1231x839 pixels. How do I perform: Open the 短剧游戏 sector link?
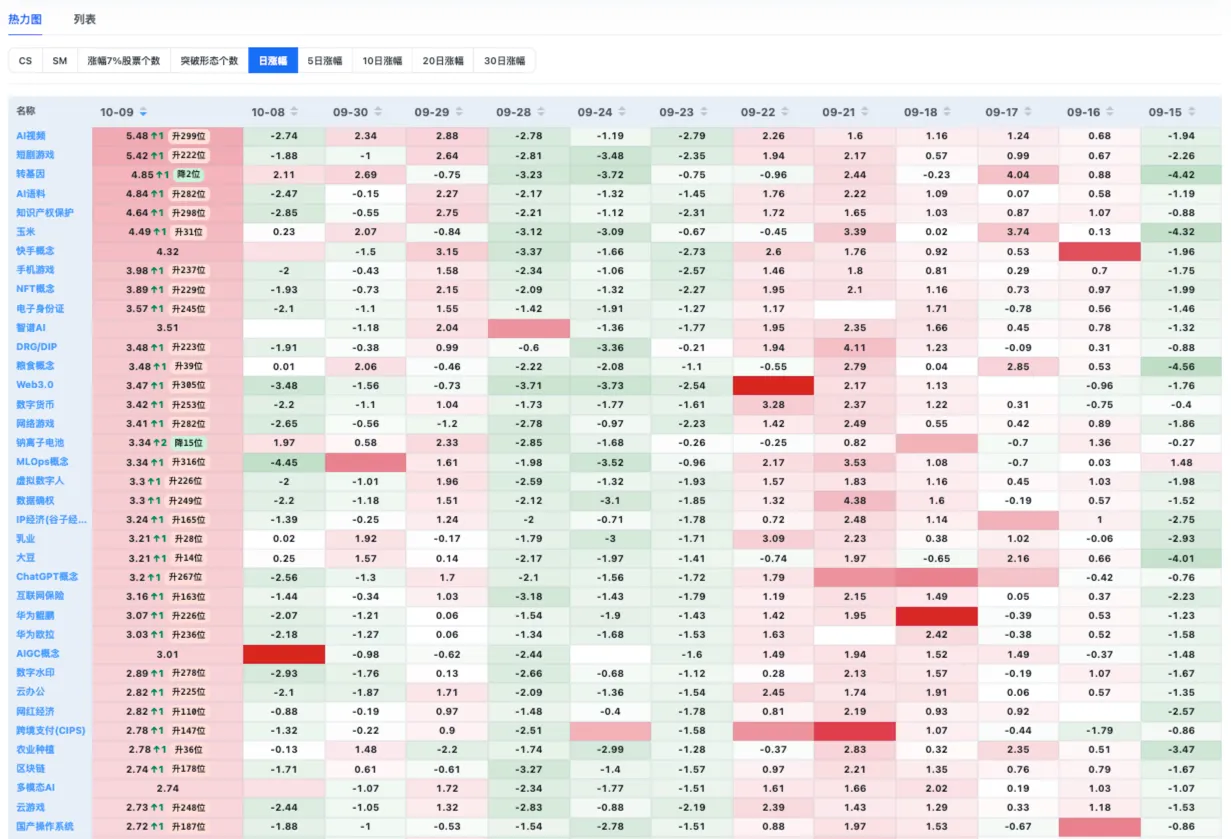[35, 155]
